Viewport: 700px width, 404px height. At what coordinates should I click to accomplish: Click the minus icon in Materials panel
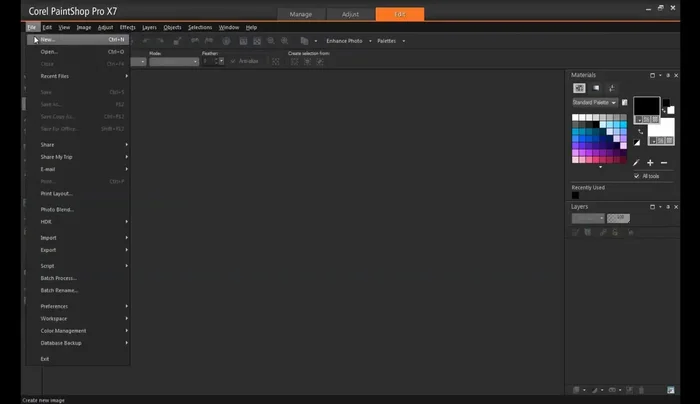[x=664, y=162]
